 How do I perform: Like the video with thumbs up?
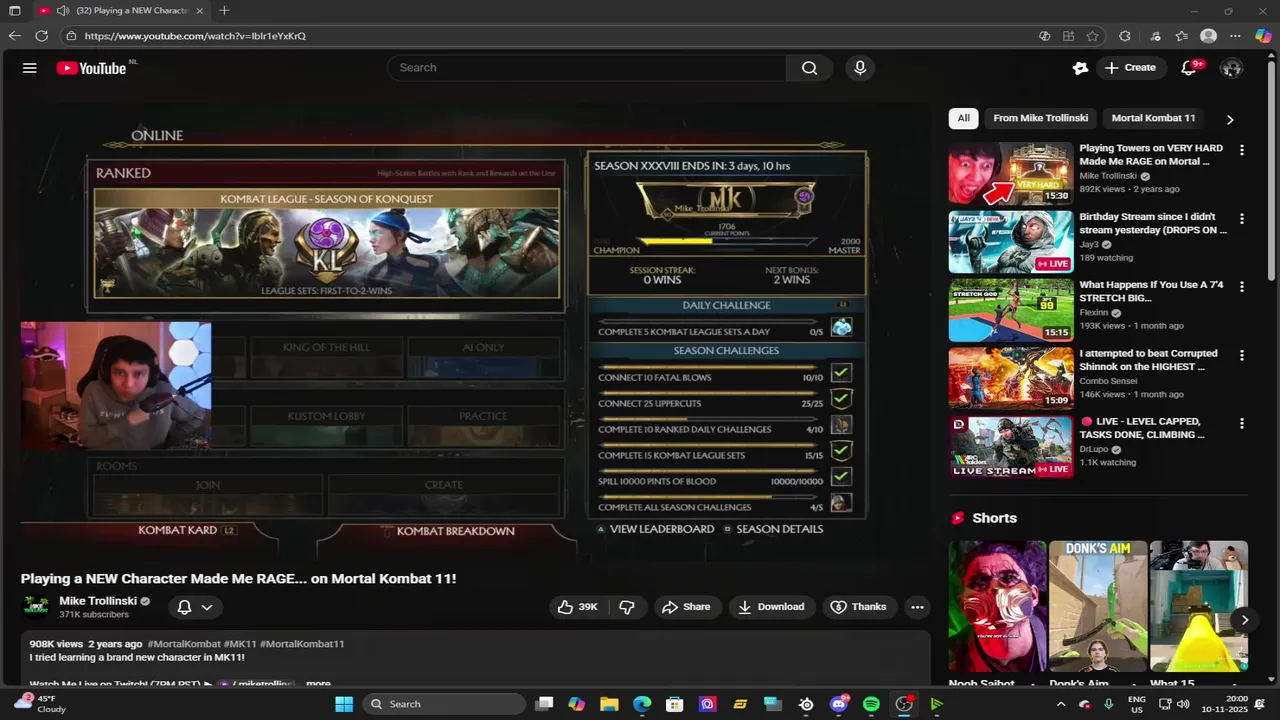(577, 607)
